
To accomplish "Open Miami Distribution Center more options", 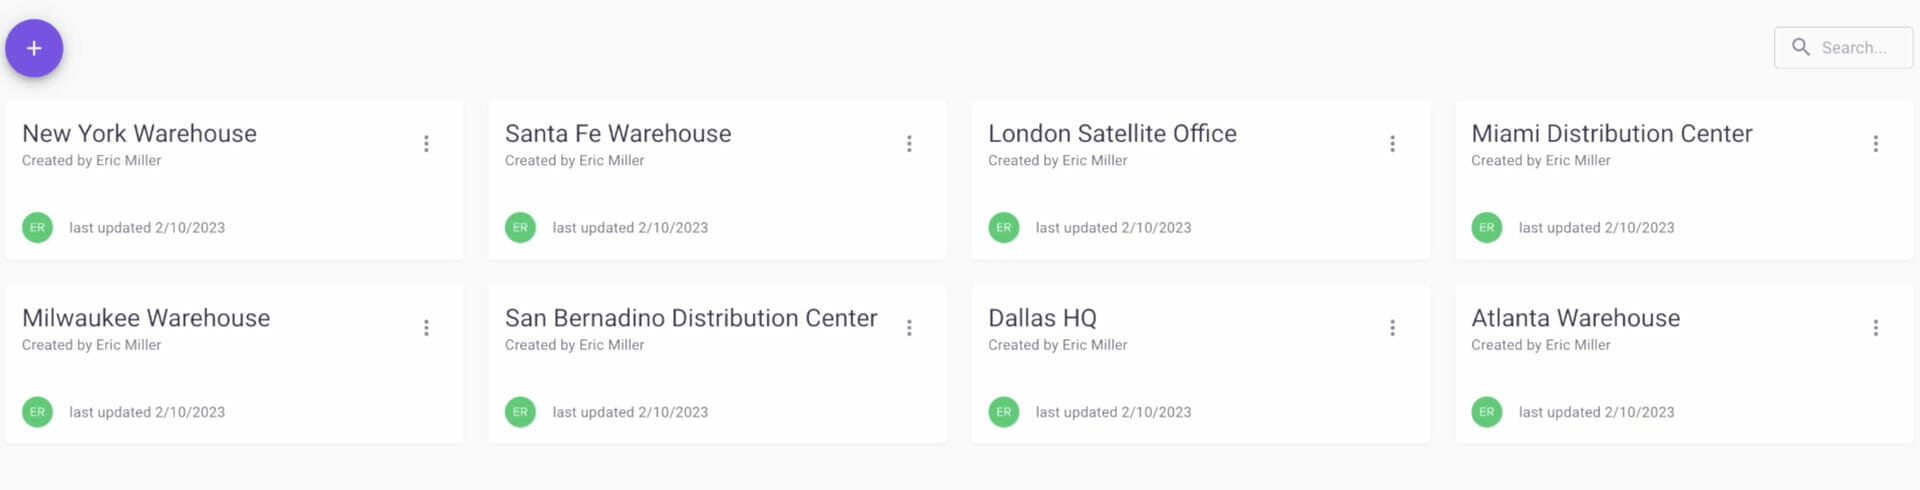I will point(1876,144).
